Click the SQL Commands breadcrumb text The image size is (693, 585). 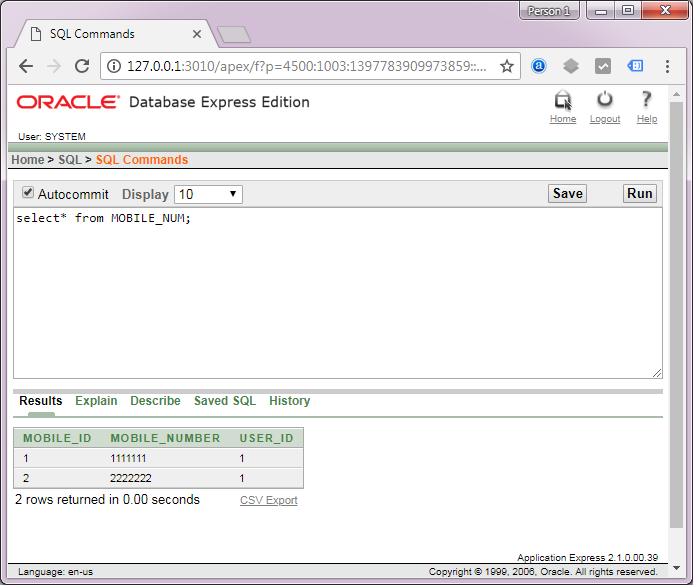coord(142,160)
